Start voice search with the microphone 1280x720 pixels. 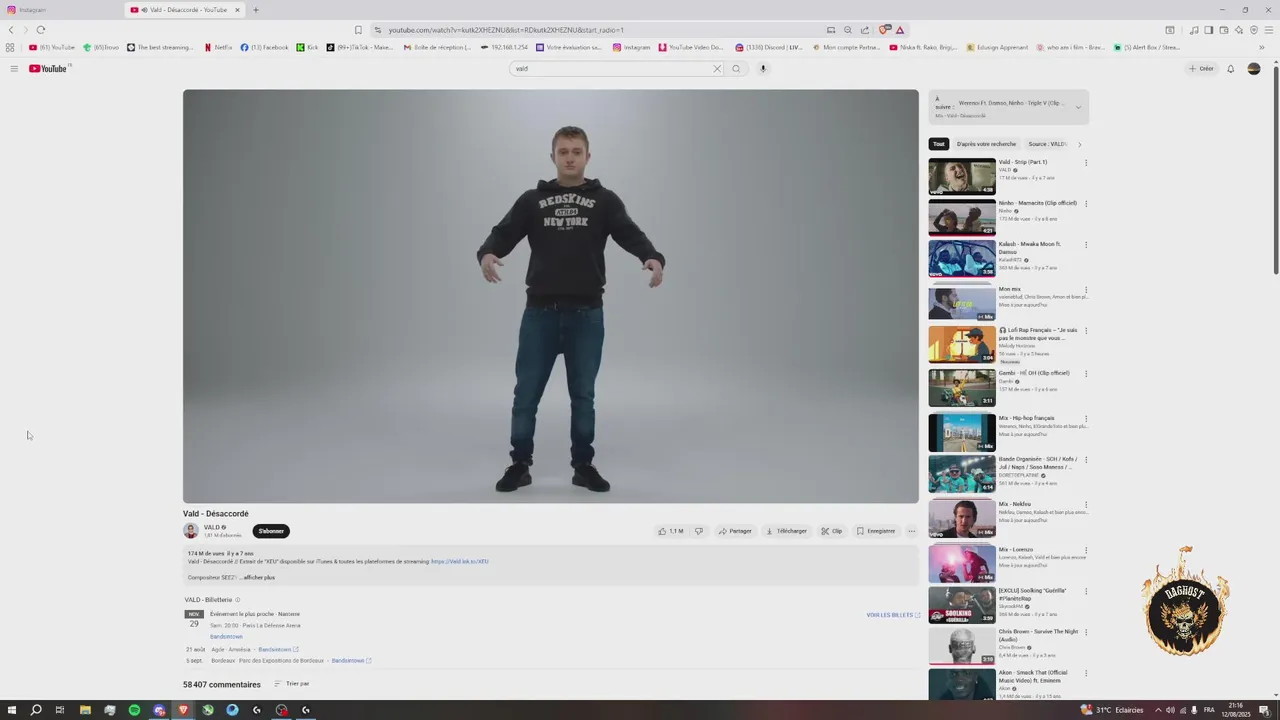pyautogui.click(x=763, y=69)
